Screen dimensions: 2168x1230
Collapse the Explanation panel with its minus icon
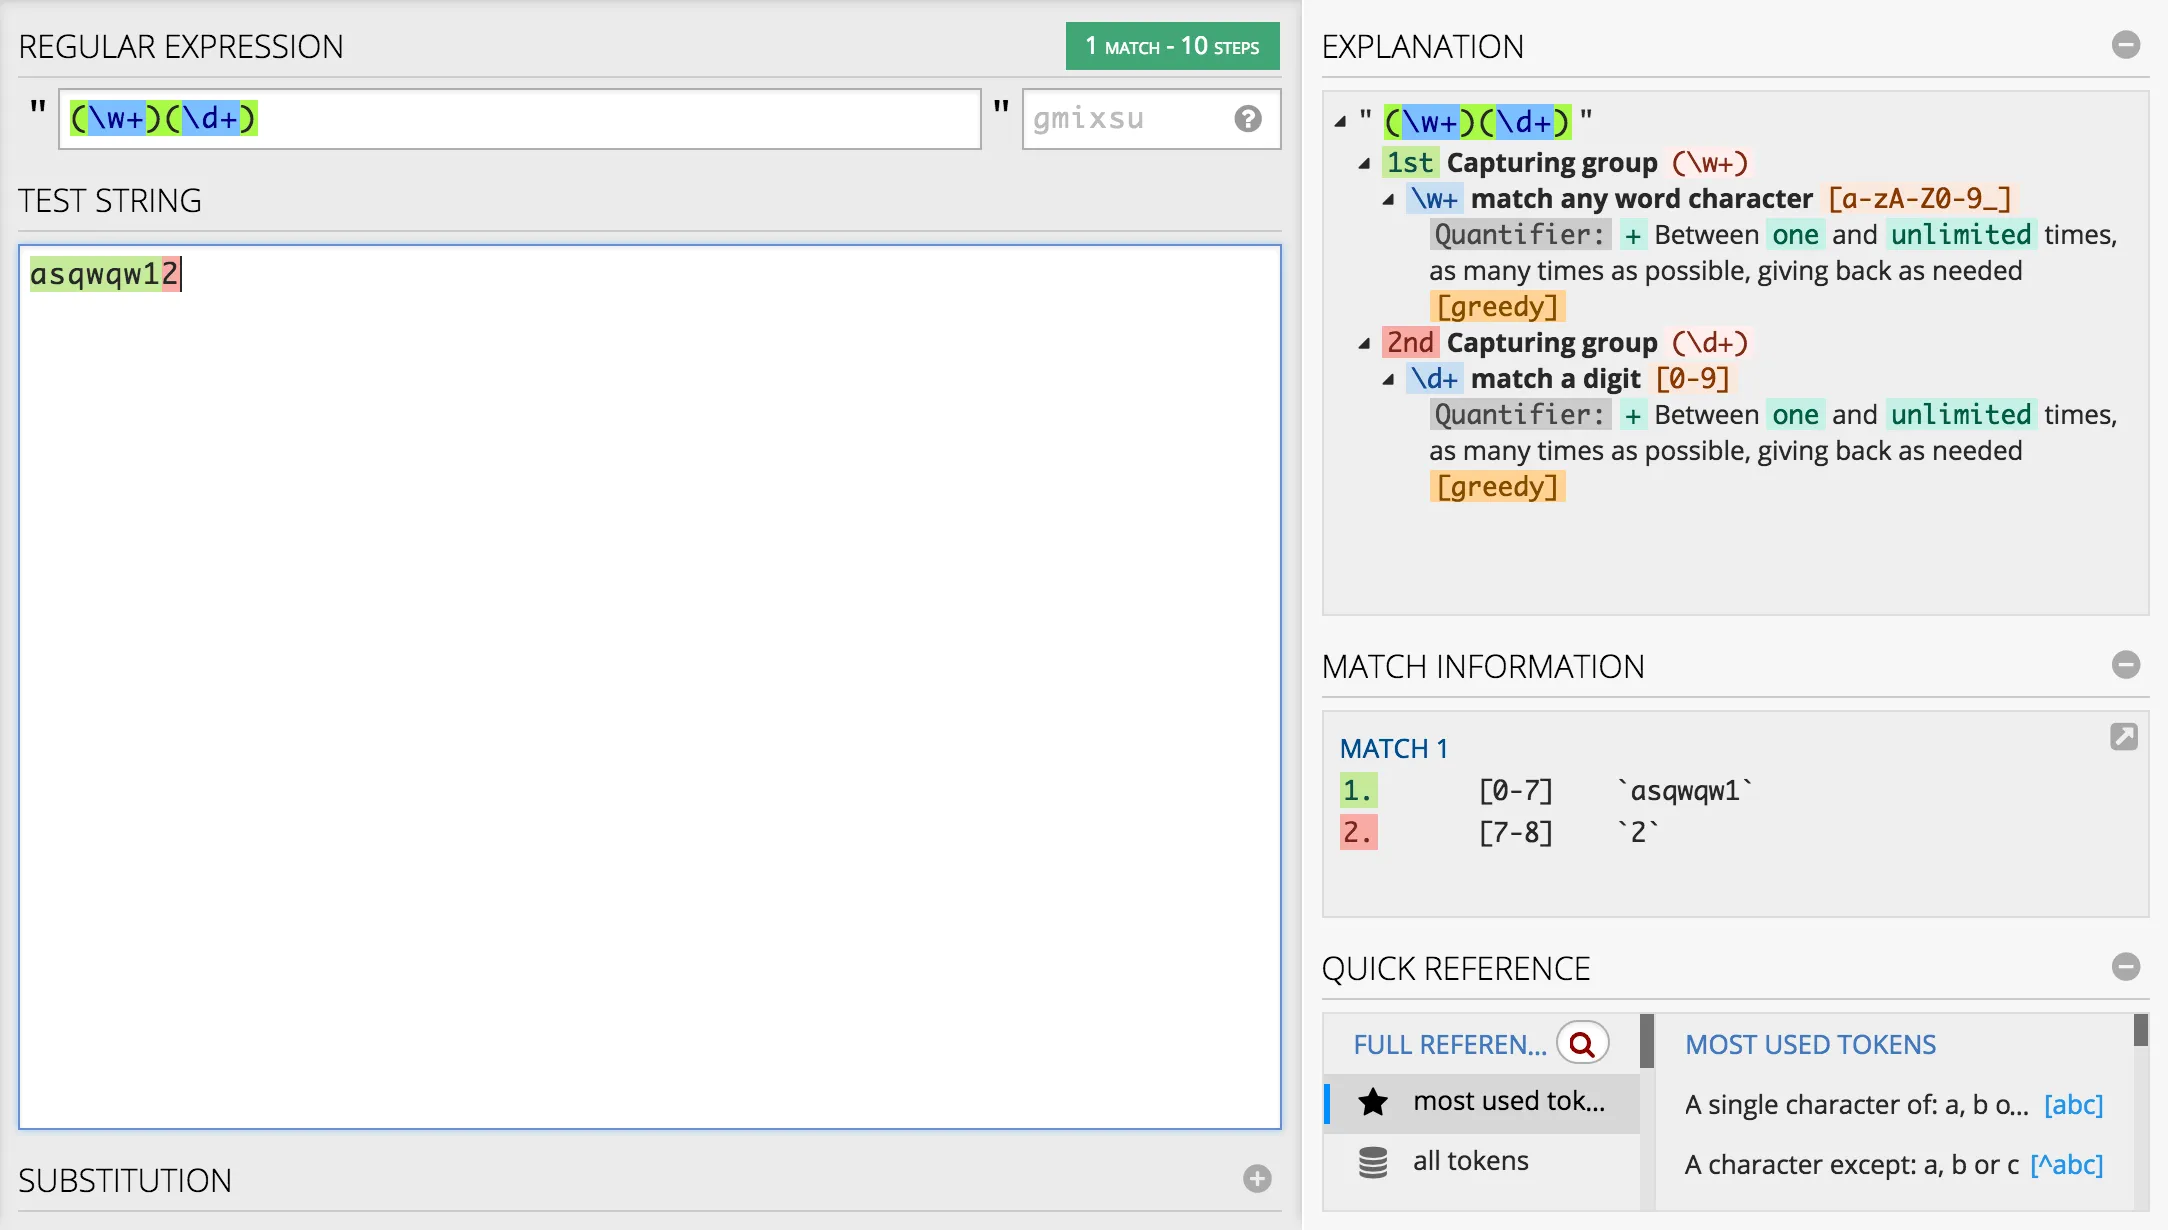[2125, 45]
